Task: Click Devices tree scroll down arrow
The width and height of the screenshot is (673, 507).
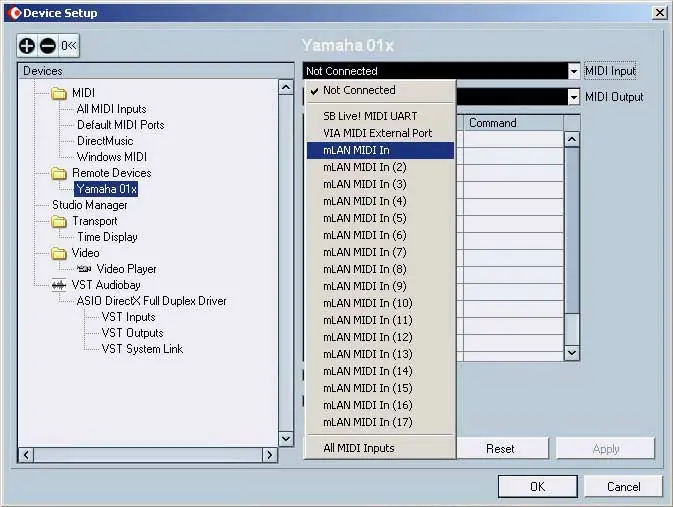Action: click(286, 439)
